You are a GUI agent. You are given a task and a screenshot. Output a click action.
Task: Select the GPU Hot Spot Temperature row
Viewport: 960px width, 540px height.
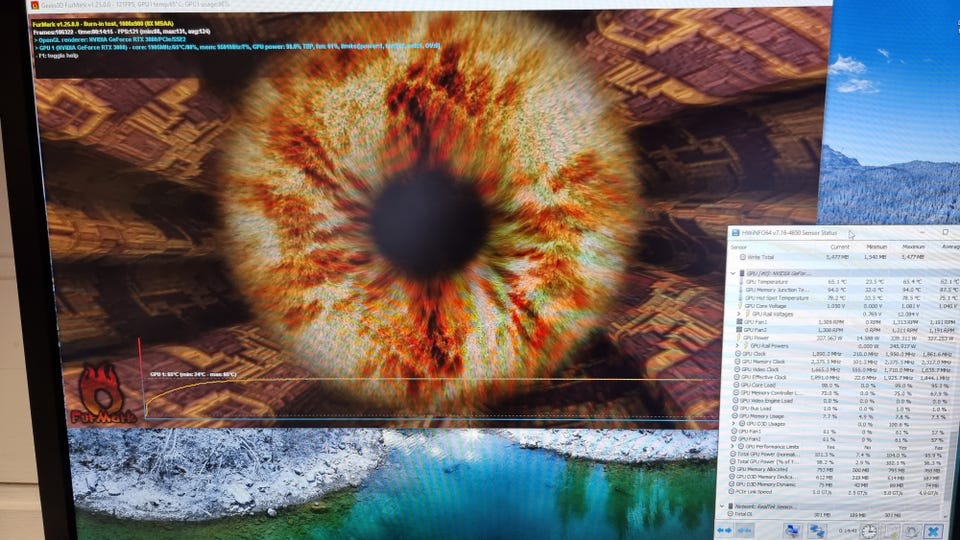(845, 298)
